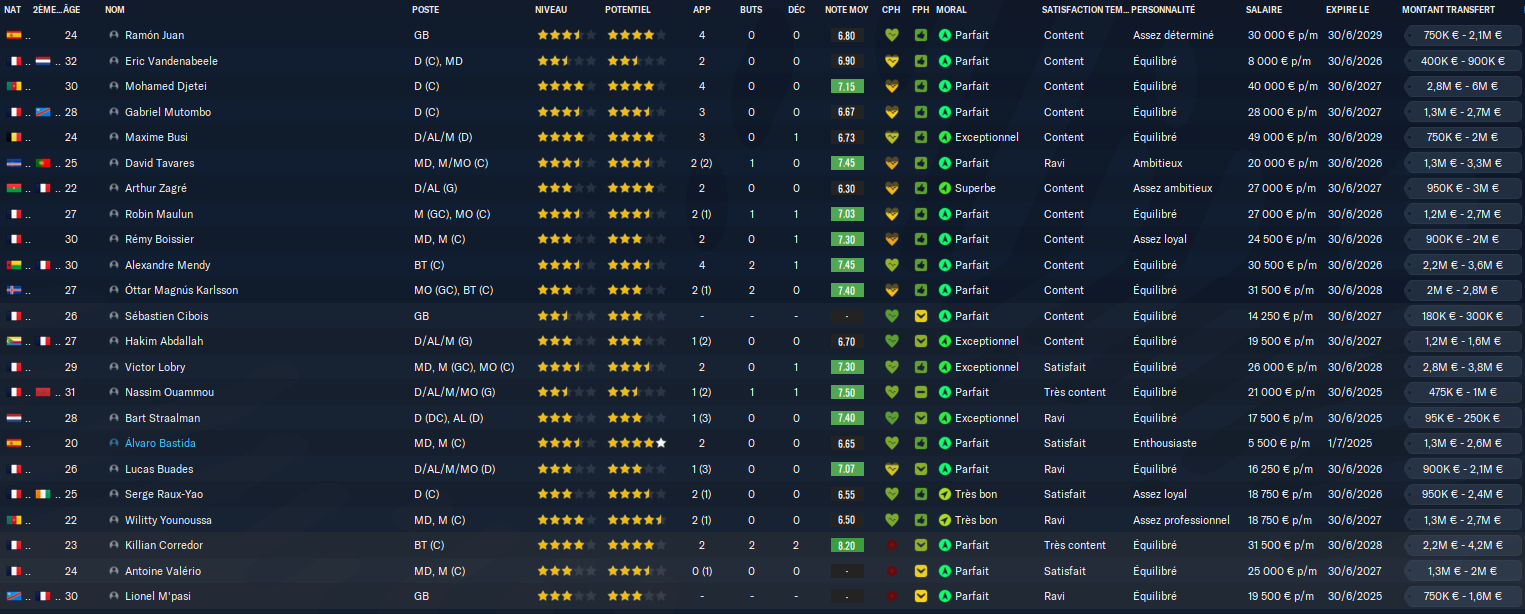Click the morale icon for Wilitty Younoussa

[945, 520]
